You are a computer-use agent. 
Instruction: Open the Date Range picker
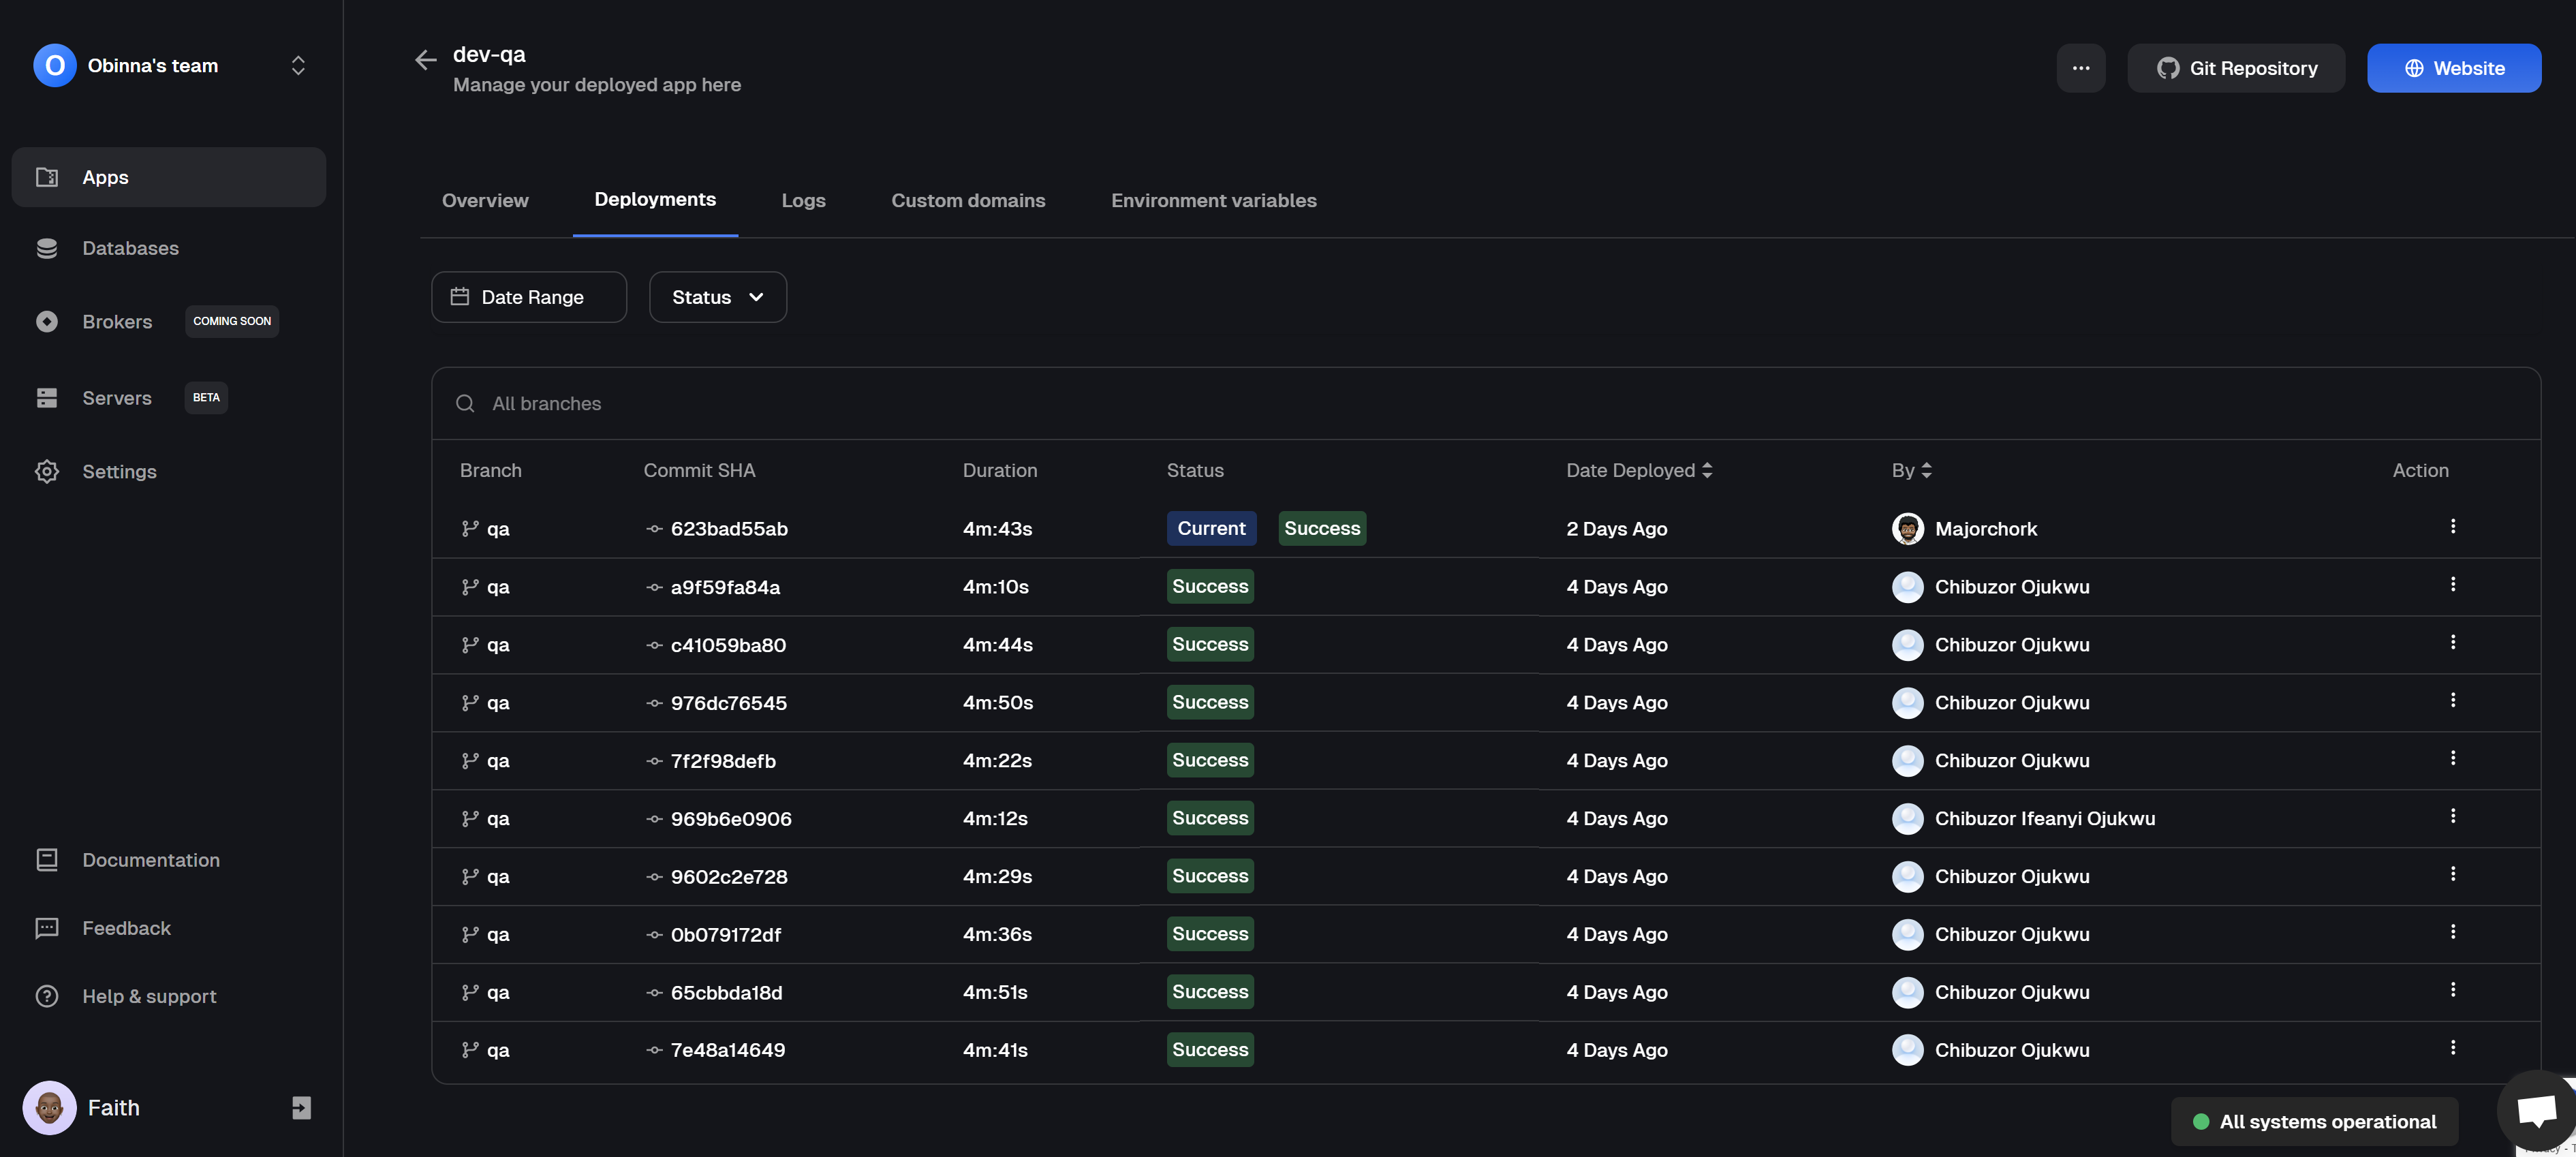click(528, 297)
